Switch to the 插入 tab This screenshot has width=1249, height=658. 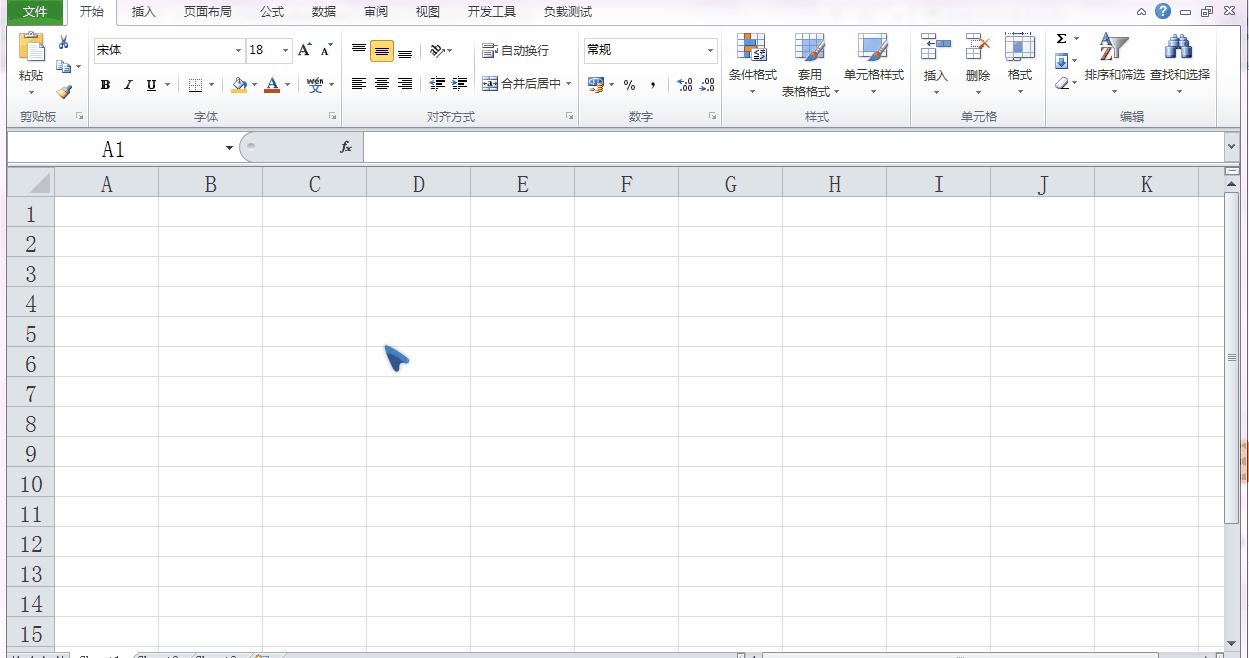click(144, 12)
